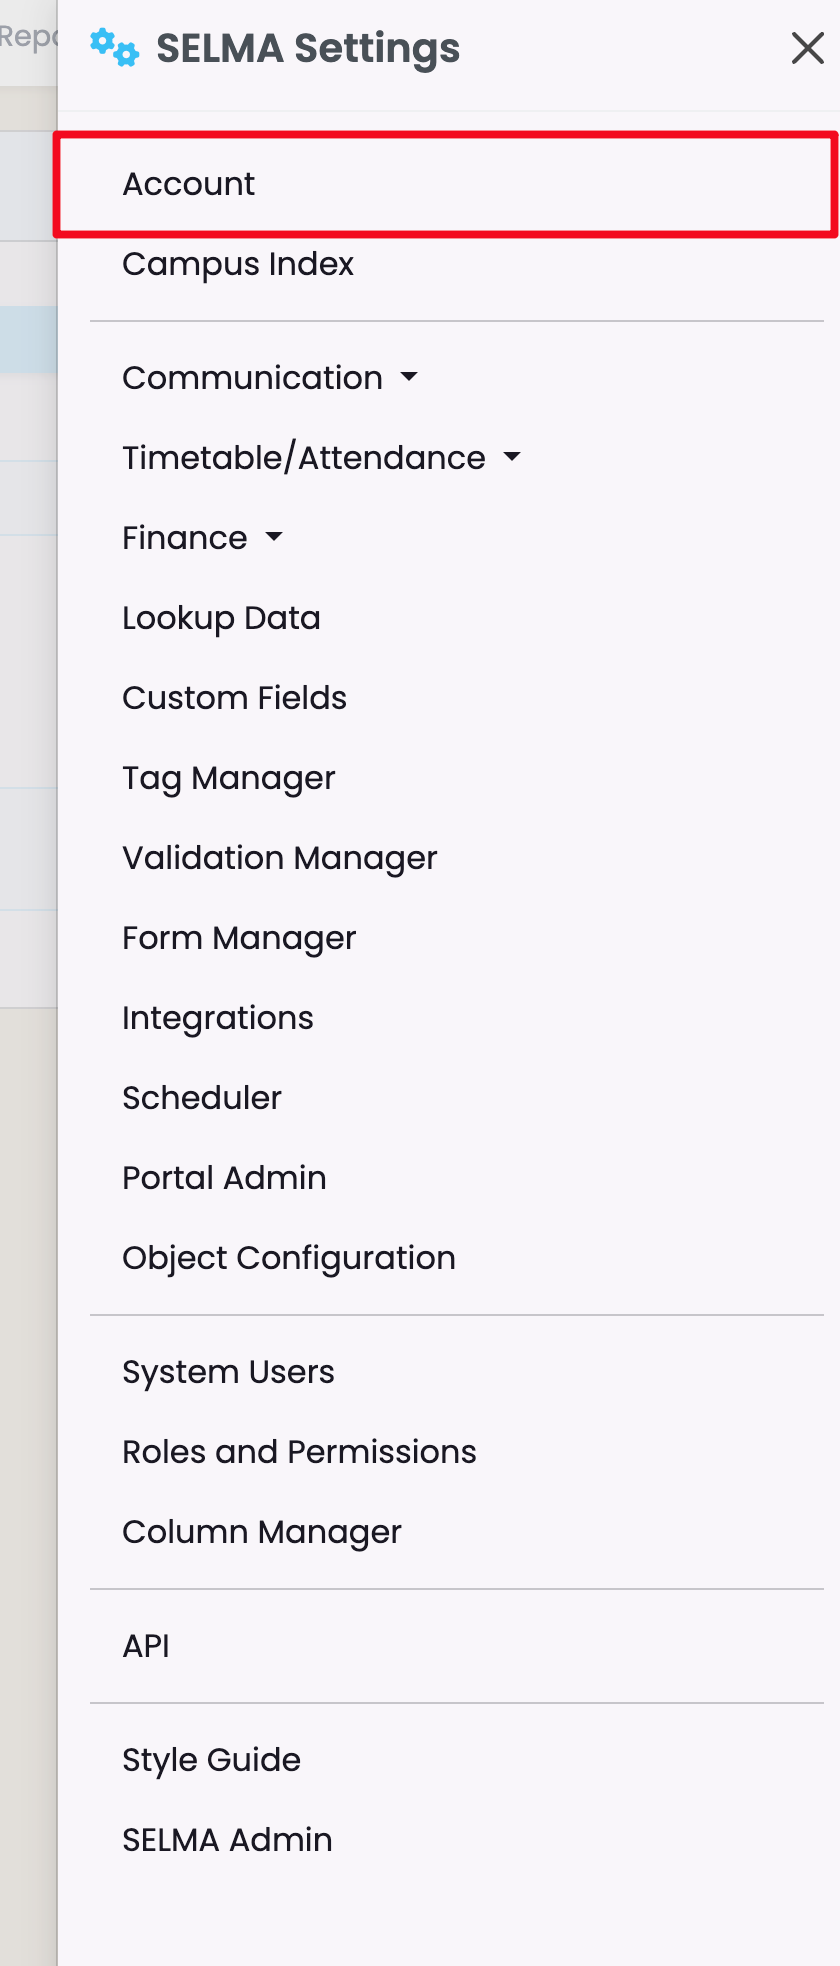Click the SELMA Settings gears icon
This screenshot has width=840, height=1966.
[114, 48]
